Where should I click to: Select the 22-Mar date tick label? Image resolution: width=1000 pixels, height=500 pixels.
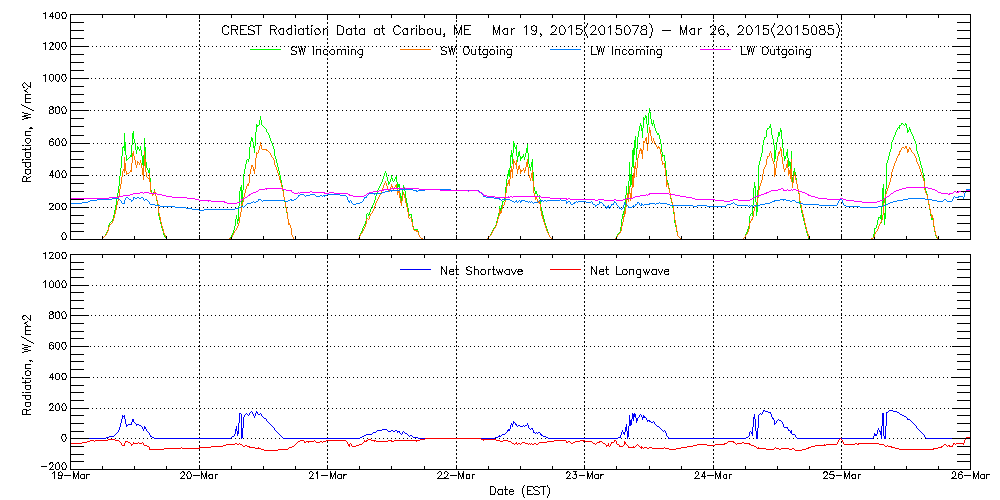tap(456, 477)
